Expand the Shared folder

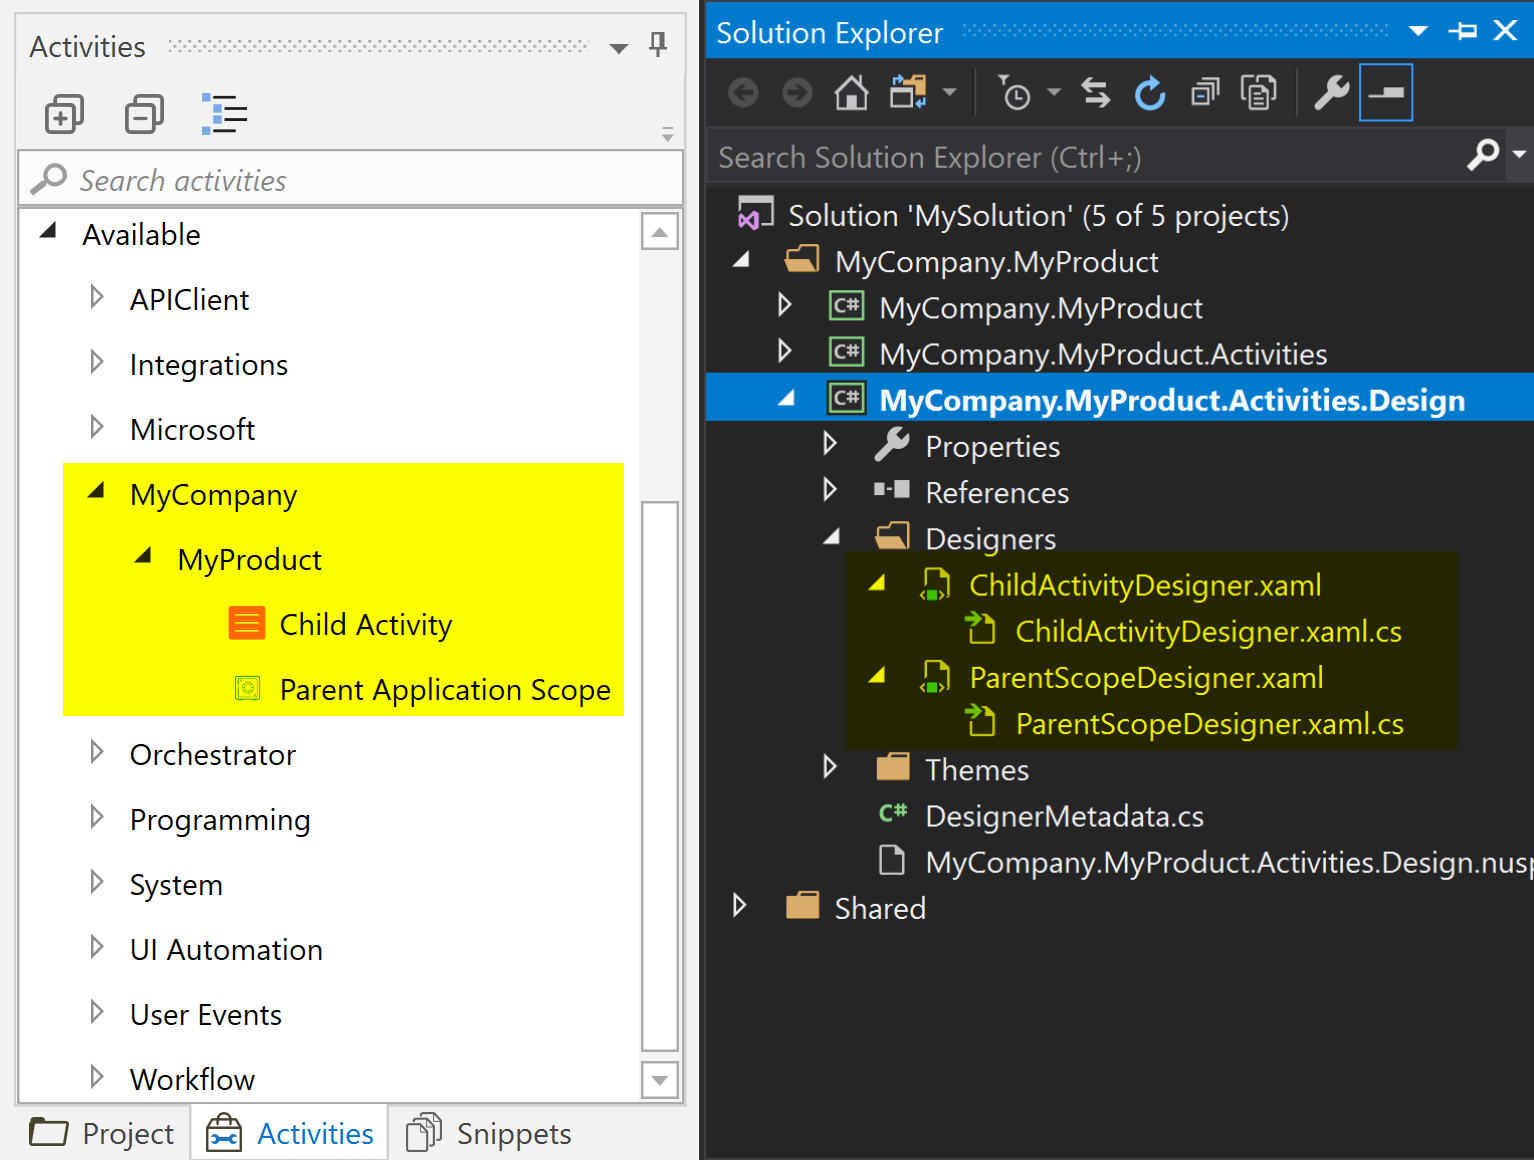tap(739, 905)
